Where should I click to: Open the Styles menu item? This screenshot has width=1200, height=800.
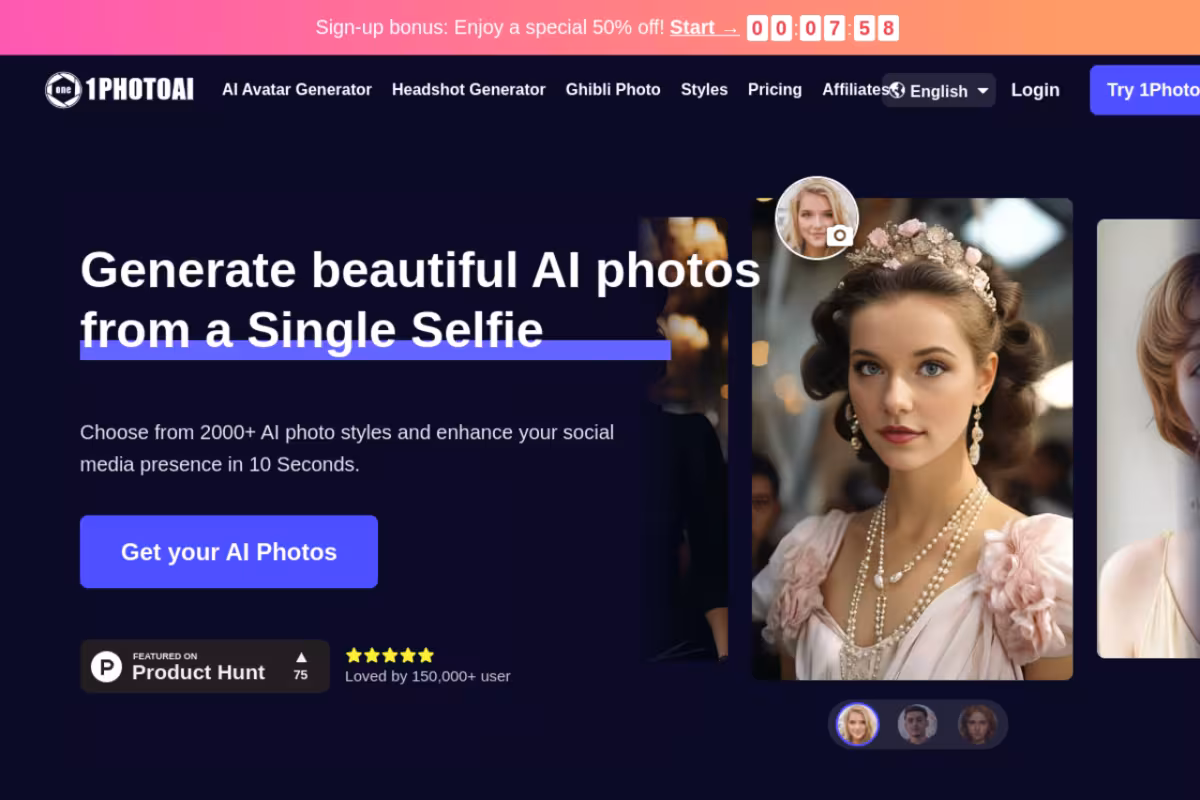pyautogui.click(x=704, y=90)
